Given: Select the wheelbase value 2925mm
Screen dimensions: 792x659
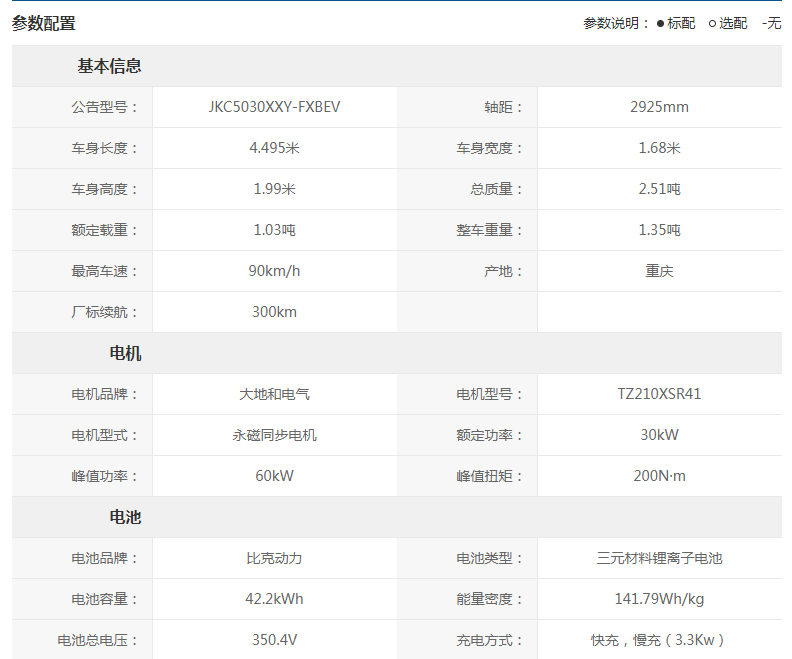Looking at the screenshot, I should 659,107.
